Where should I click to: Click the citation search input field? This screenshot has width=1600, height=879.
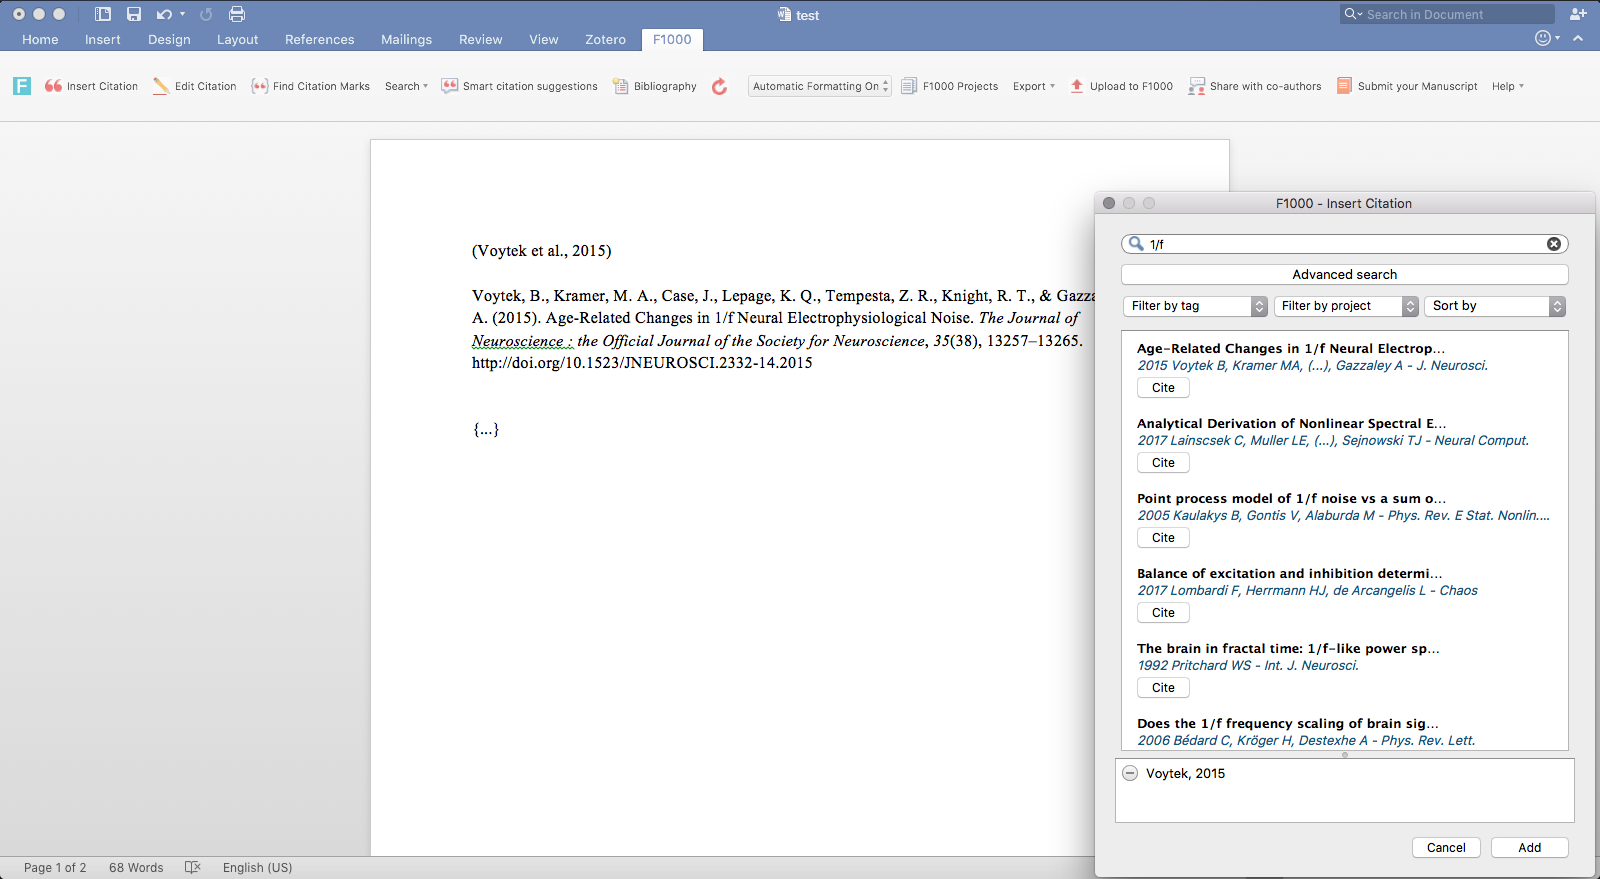click(x=1344, y=244)
